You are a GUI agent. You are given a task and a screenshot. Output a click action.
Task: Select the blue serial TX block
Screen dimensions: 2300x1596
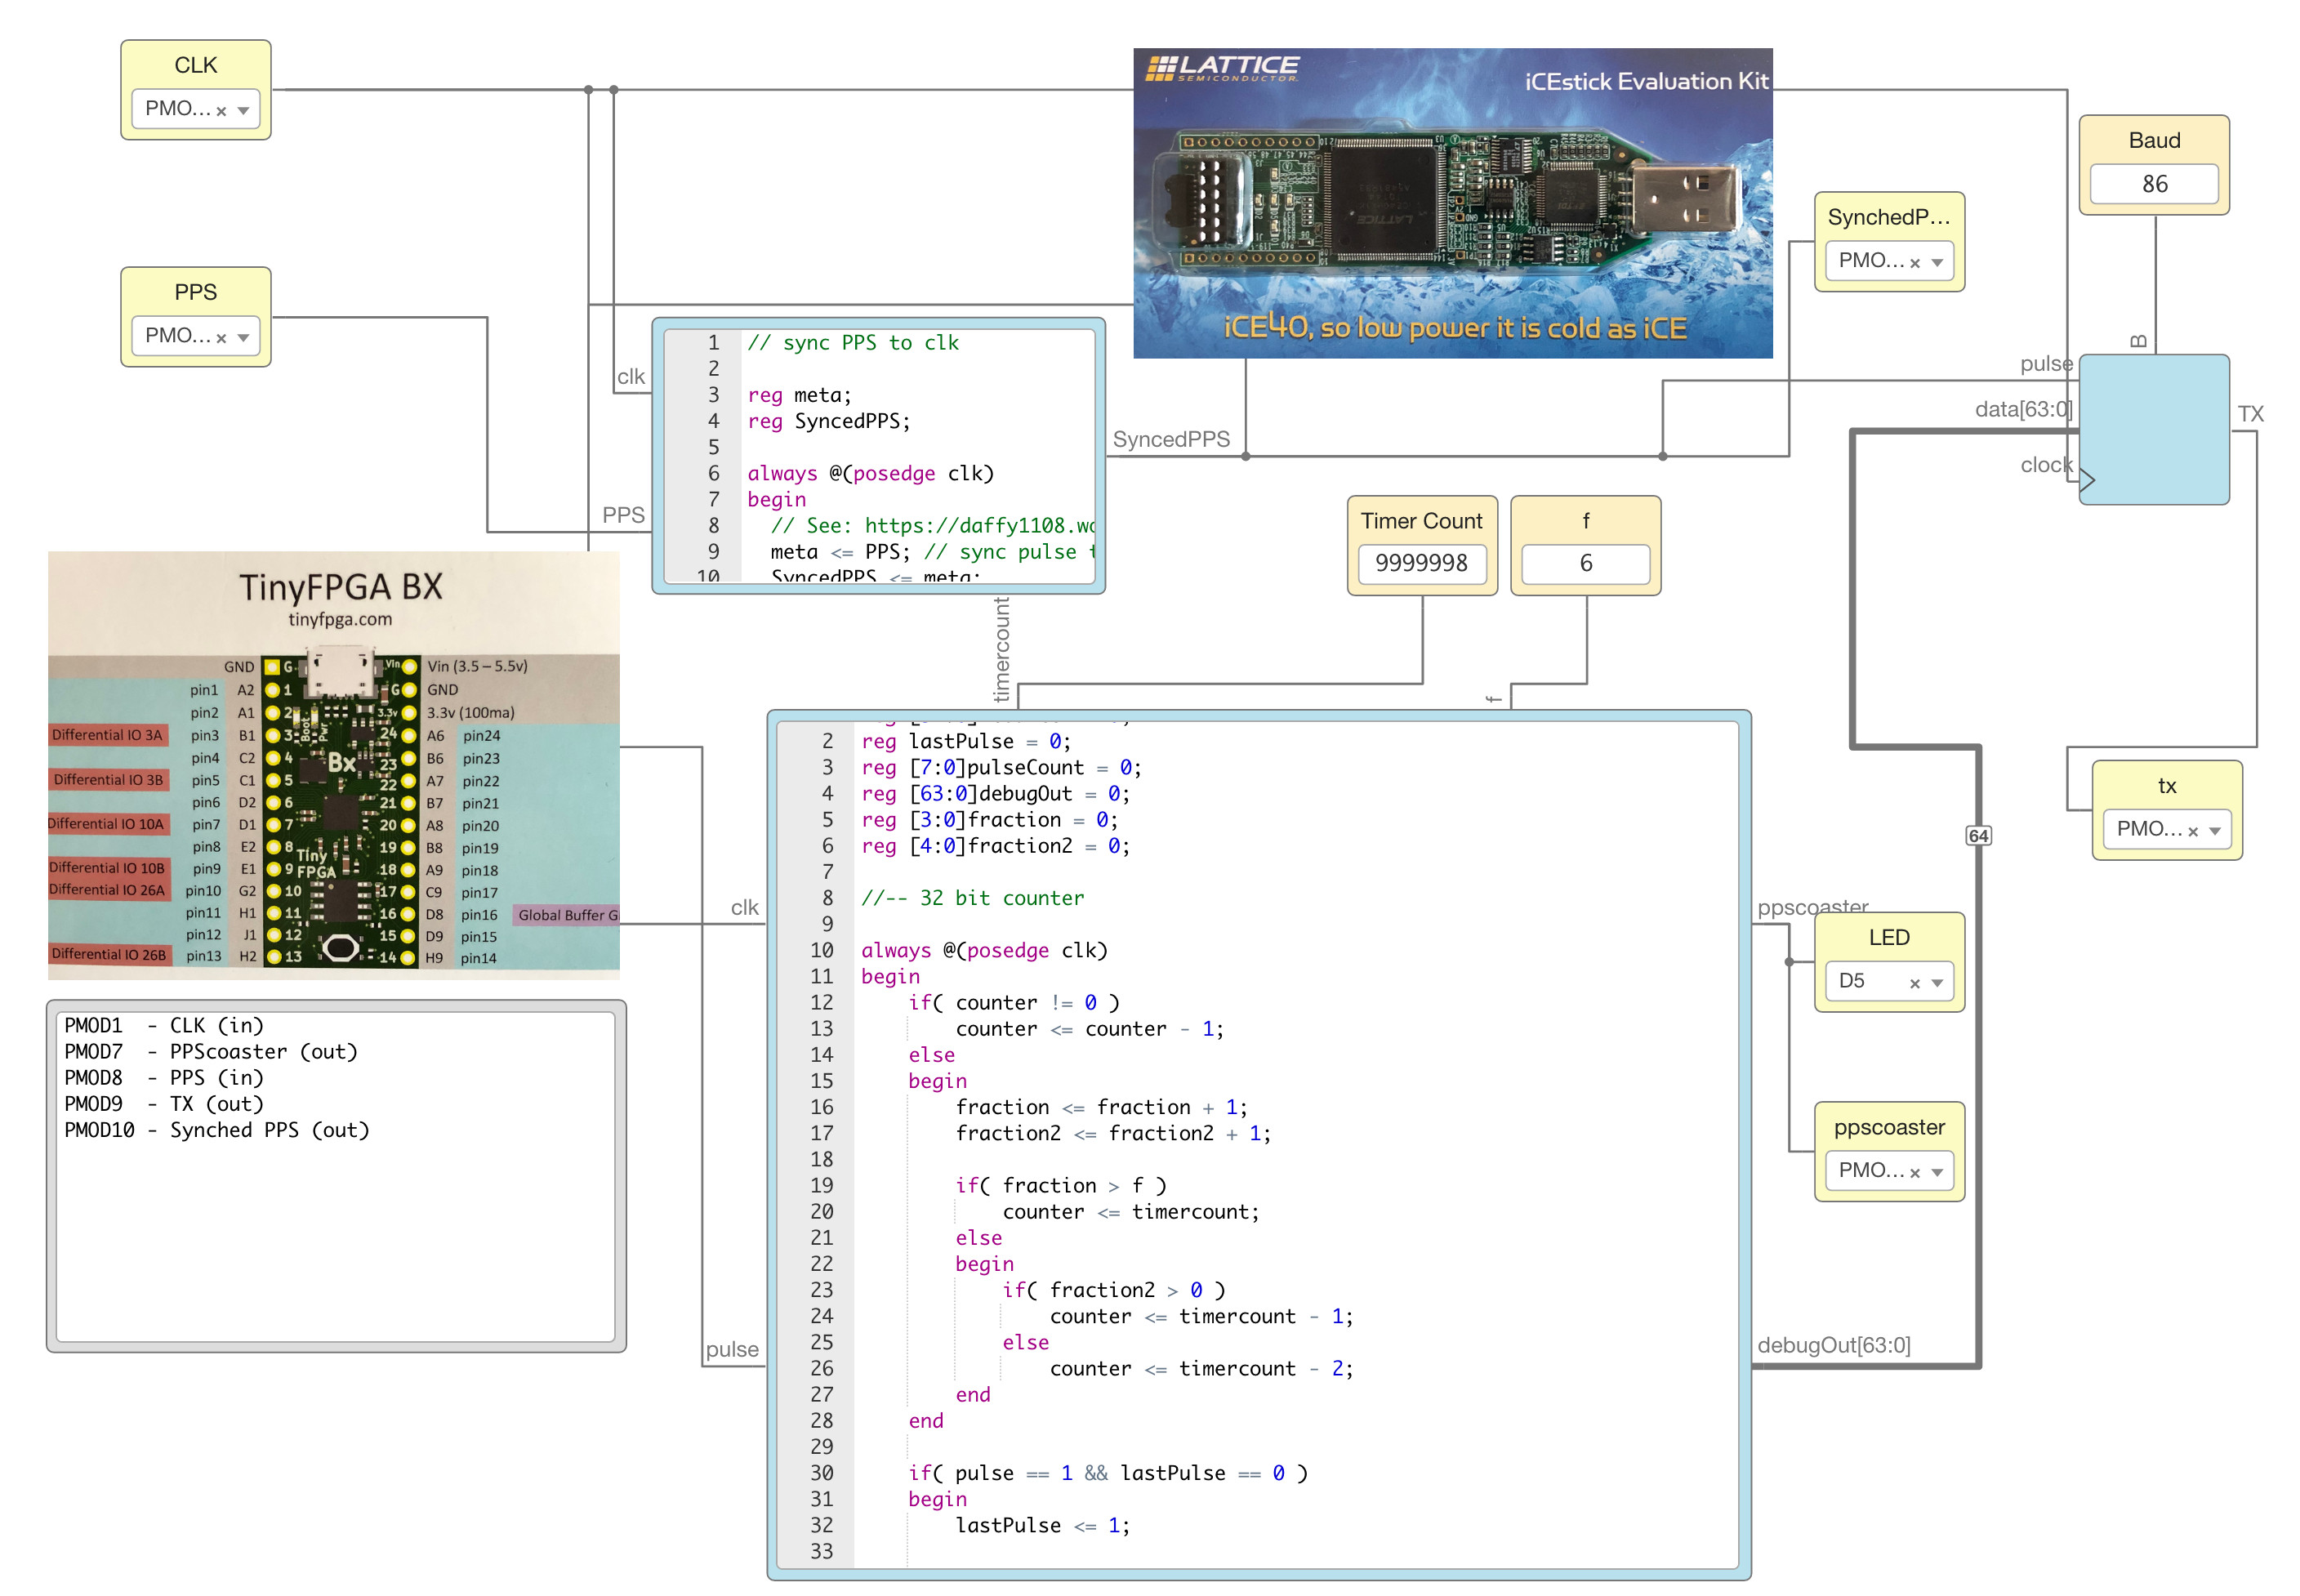tap(2154, 429)
